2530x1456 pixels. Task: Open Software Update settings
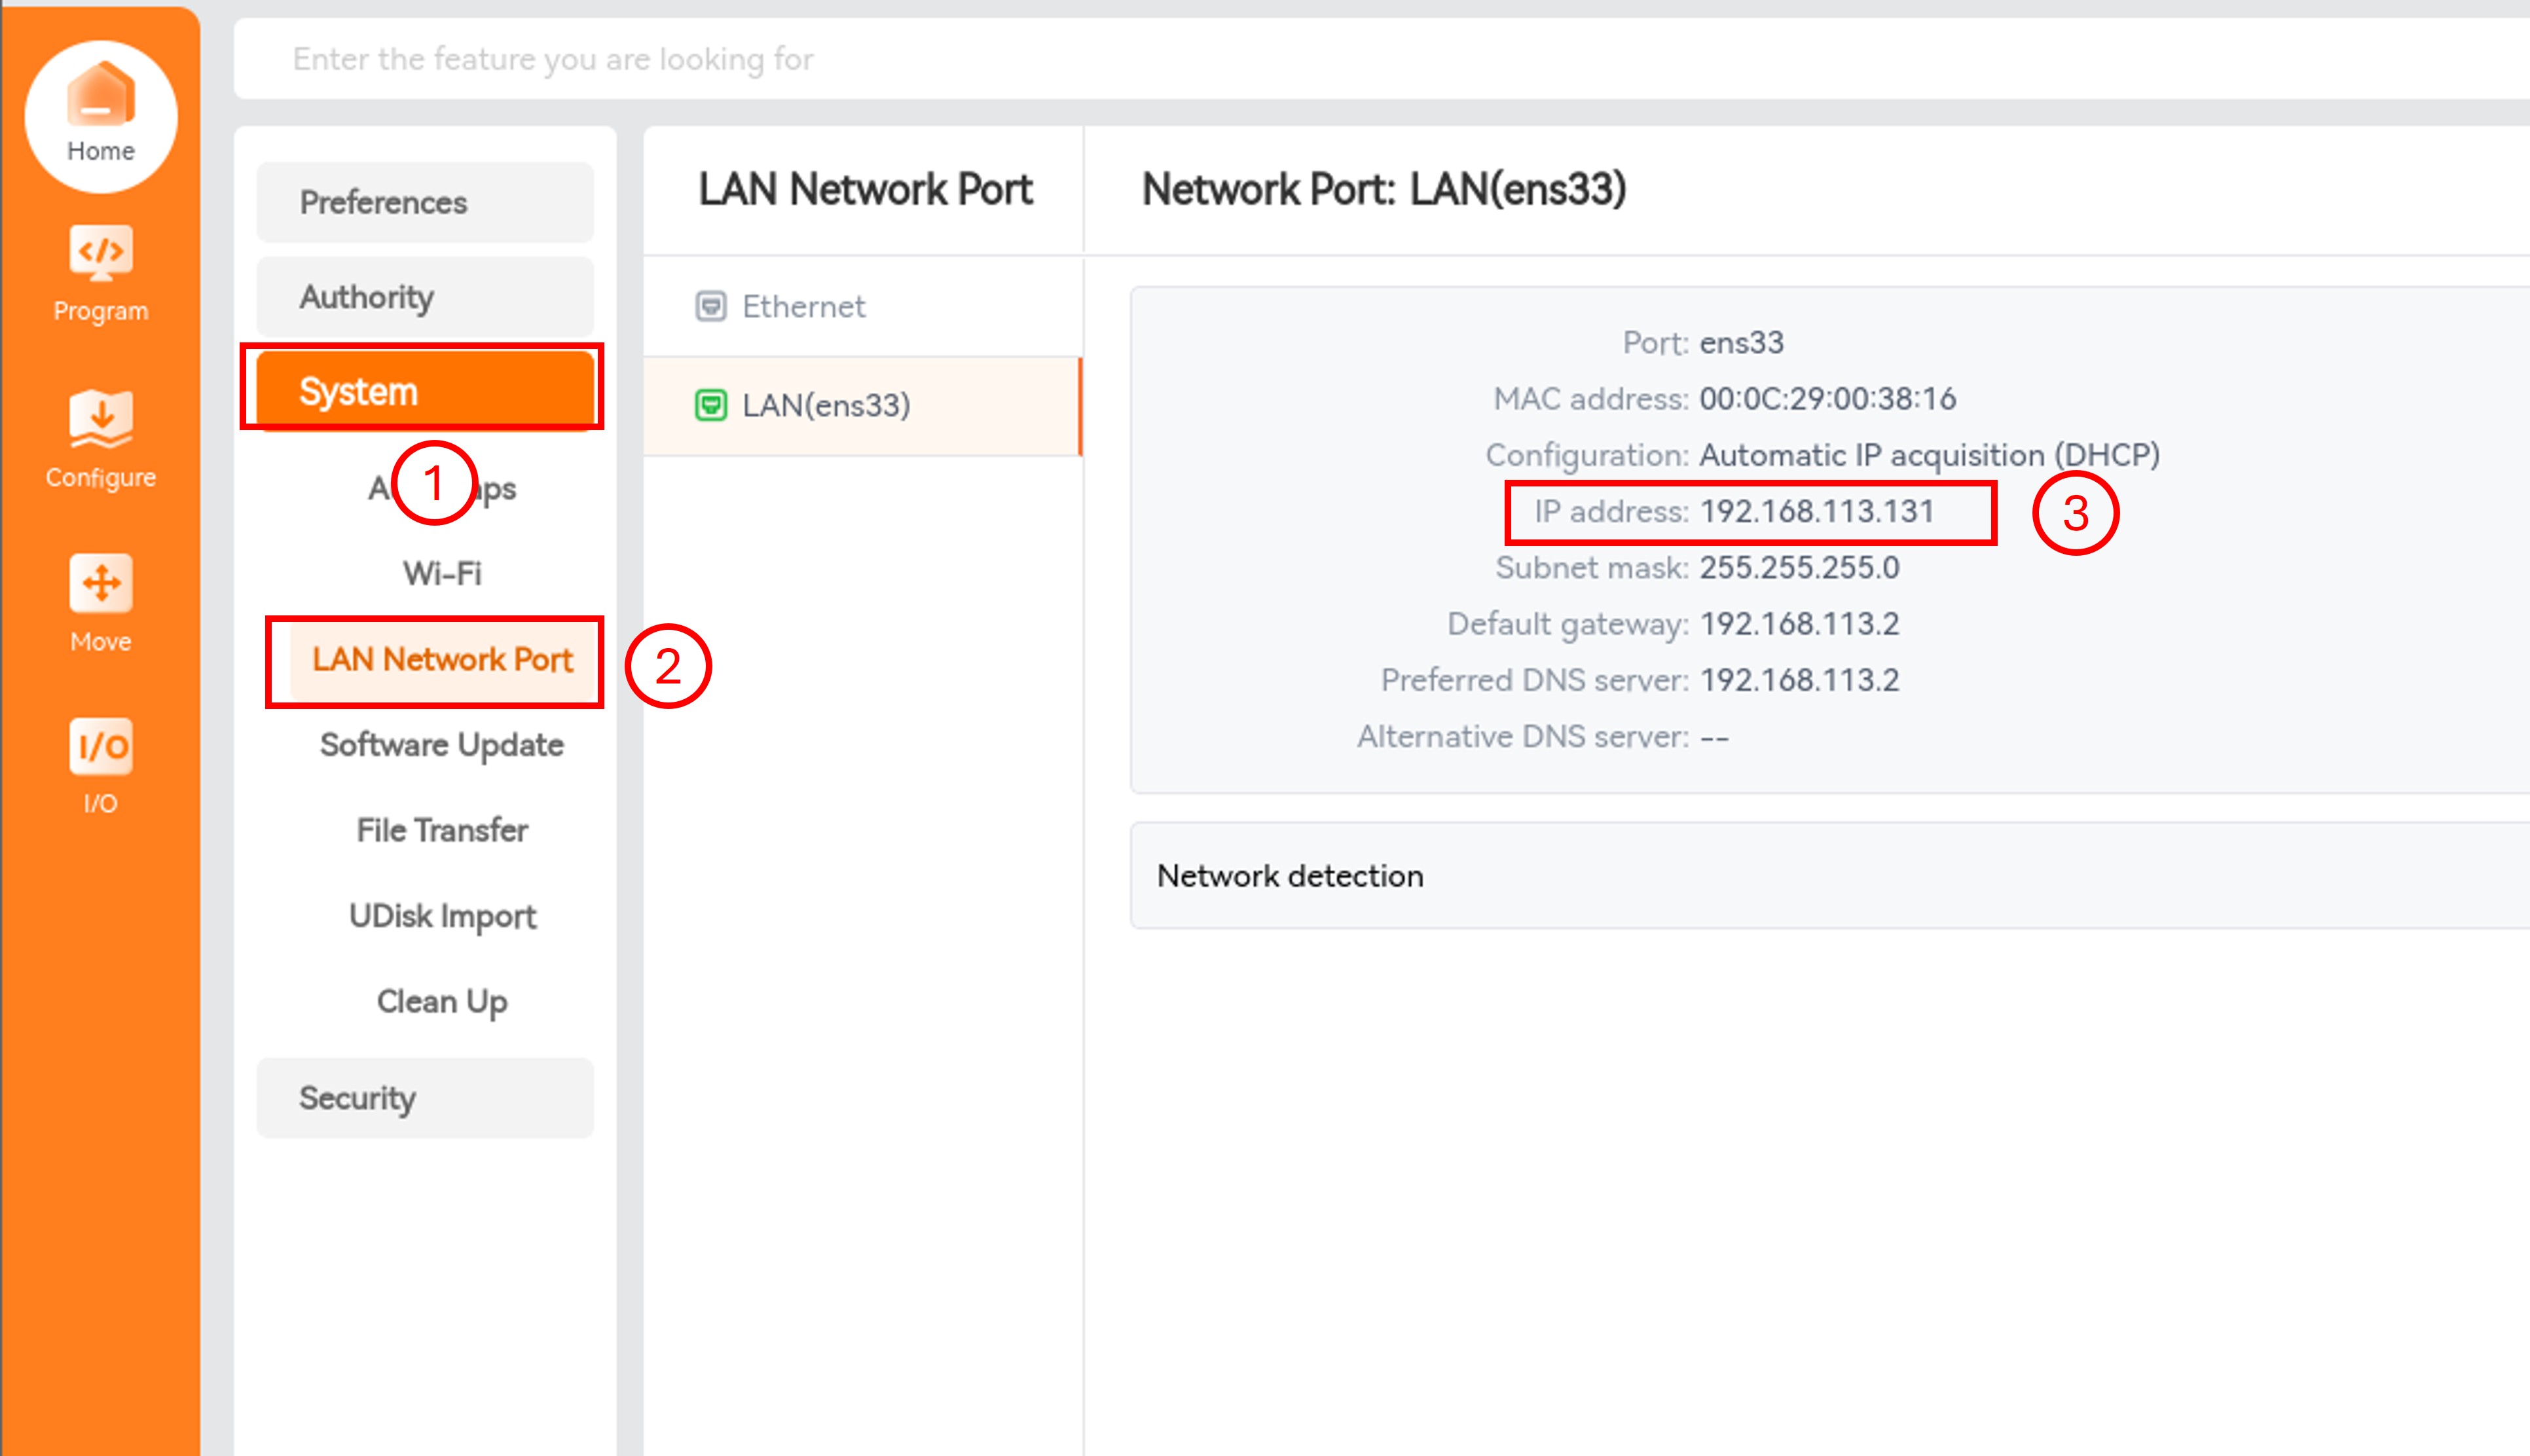click(x=442, y=745)
